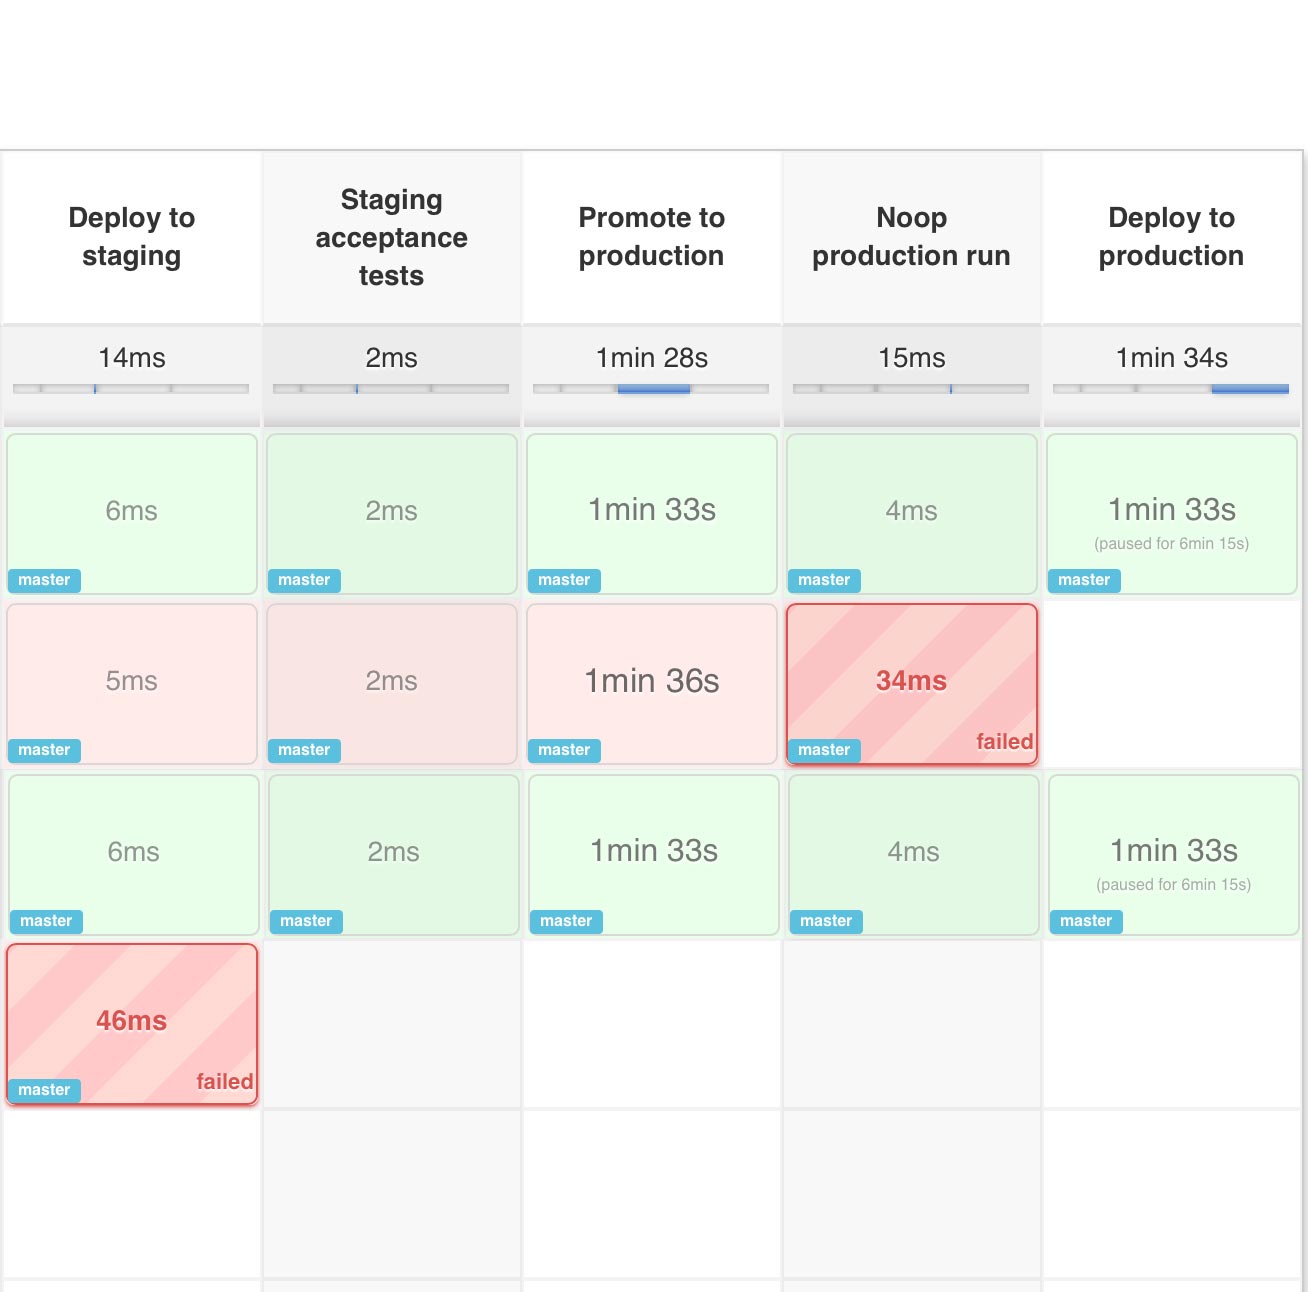Click the progress bar under 15ms average
Screen dimensions: 1308x1292
[x=911, y=389]
